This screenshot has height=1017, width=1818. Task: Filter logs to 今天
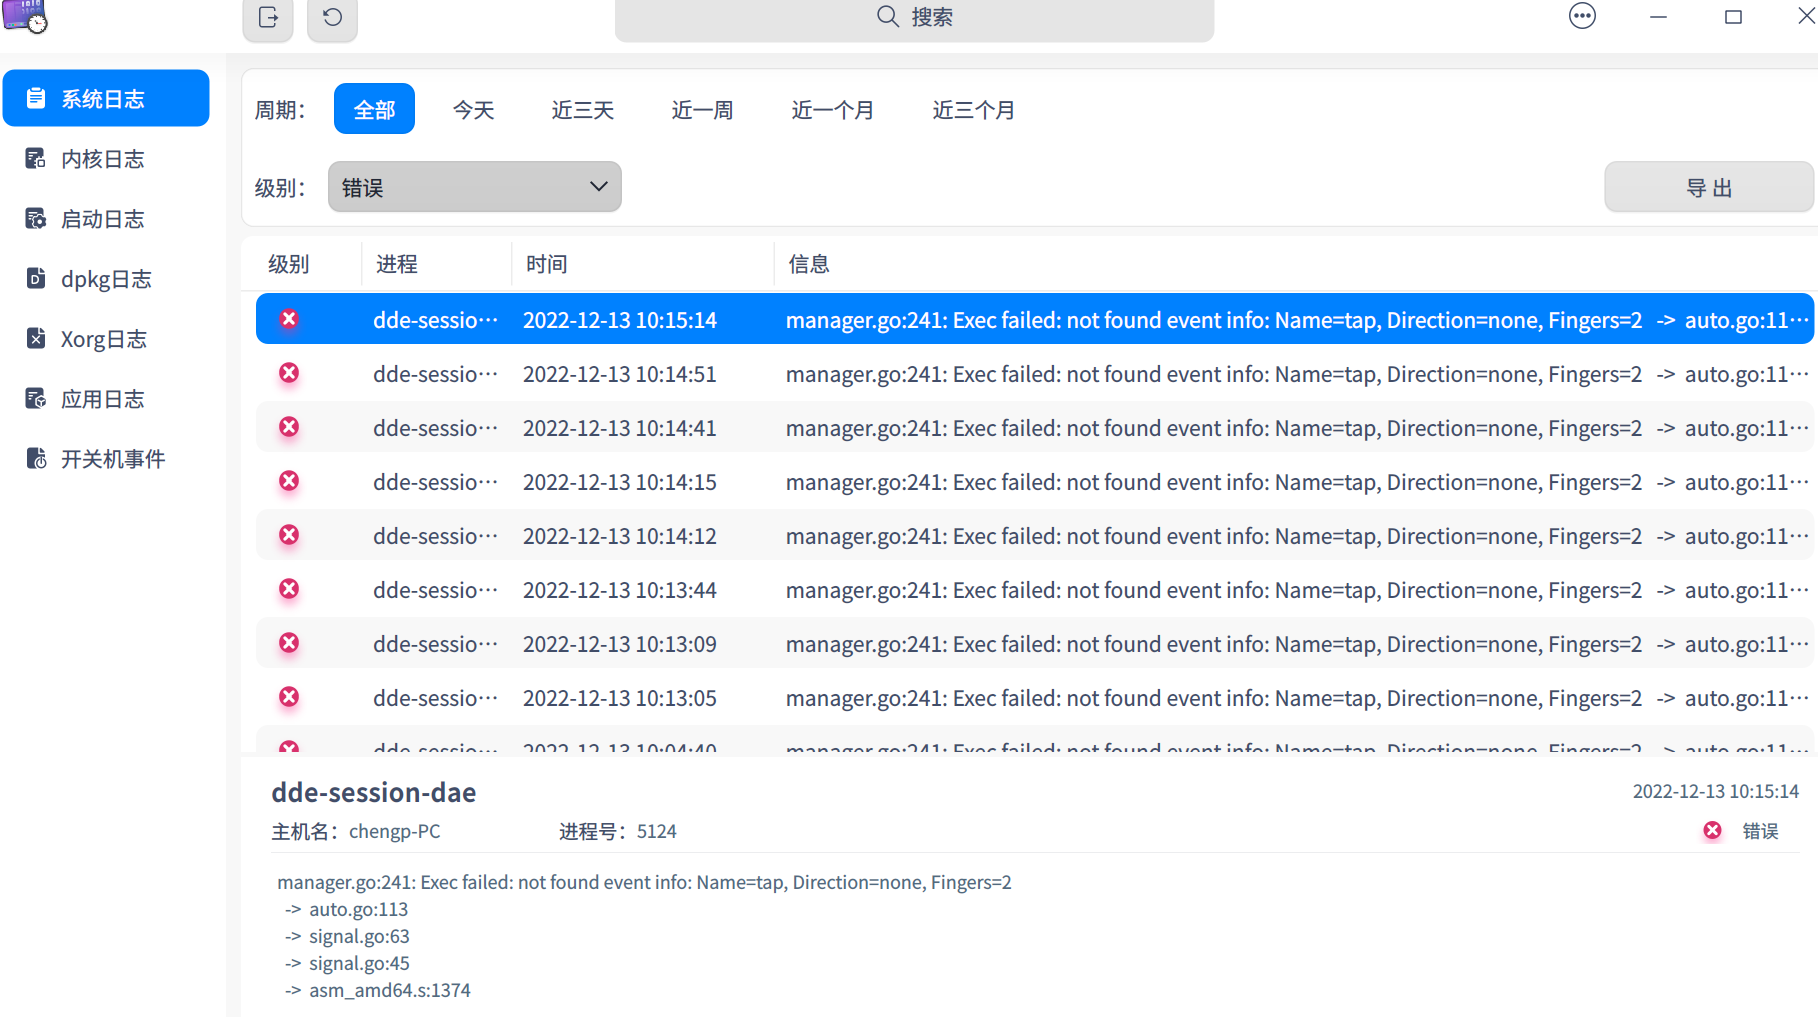click(474, 109)
